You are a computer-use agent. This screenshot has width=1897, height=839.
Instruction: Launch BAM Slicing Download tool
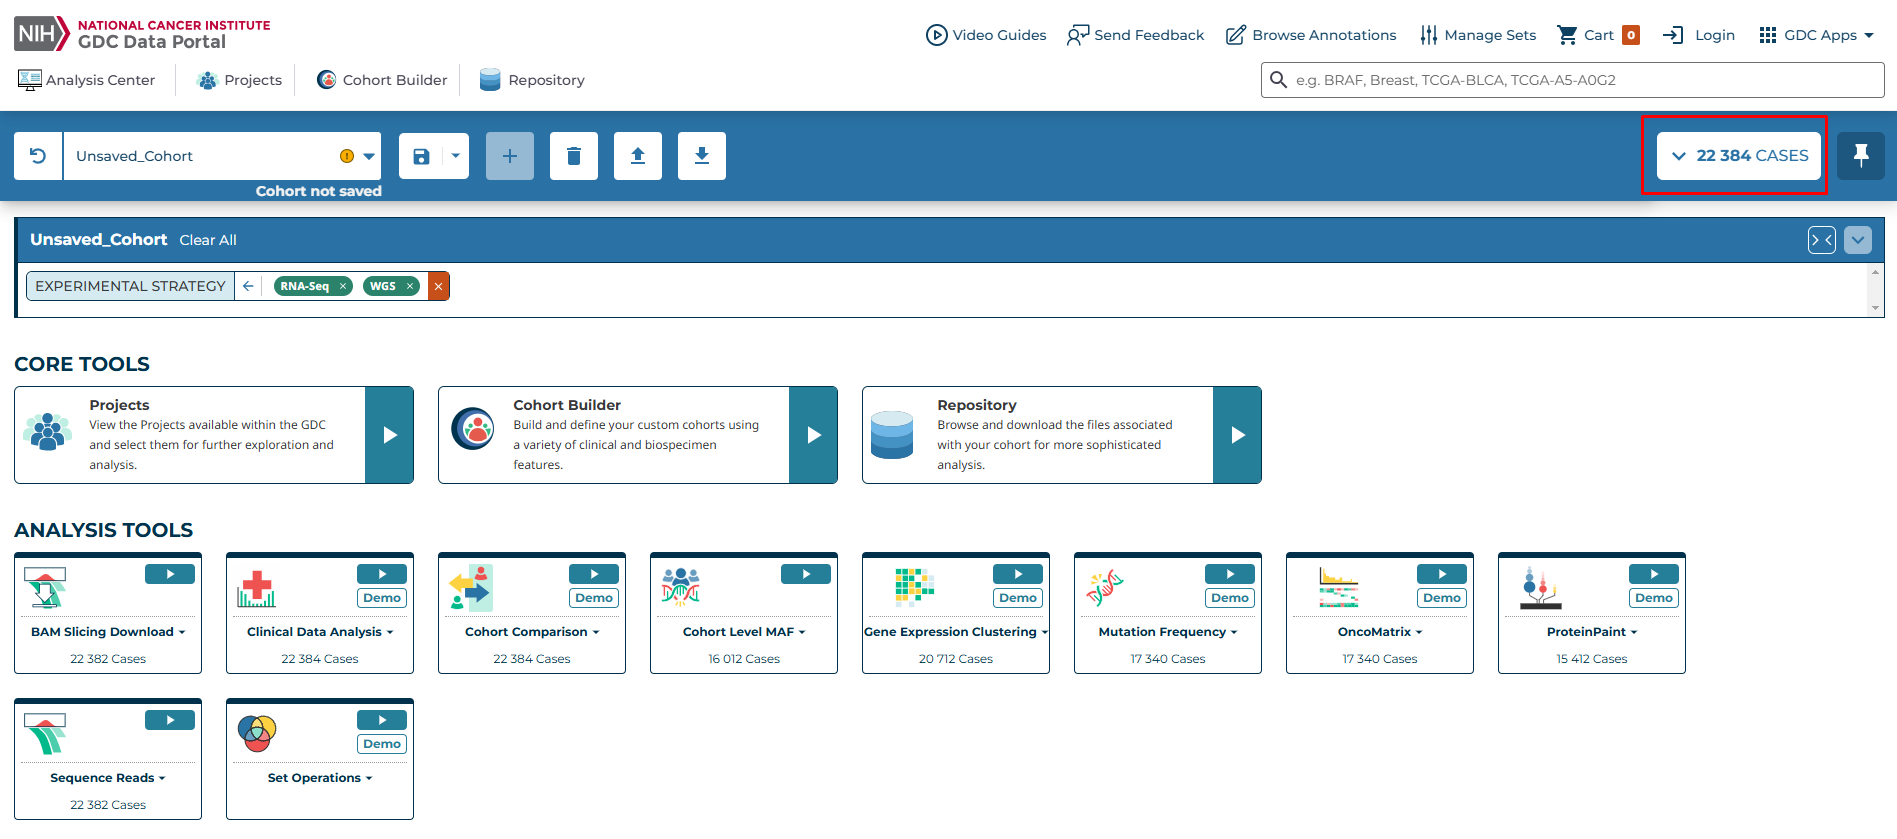[x=170, y=574]
